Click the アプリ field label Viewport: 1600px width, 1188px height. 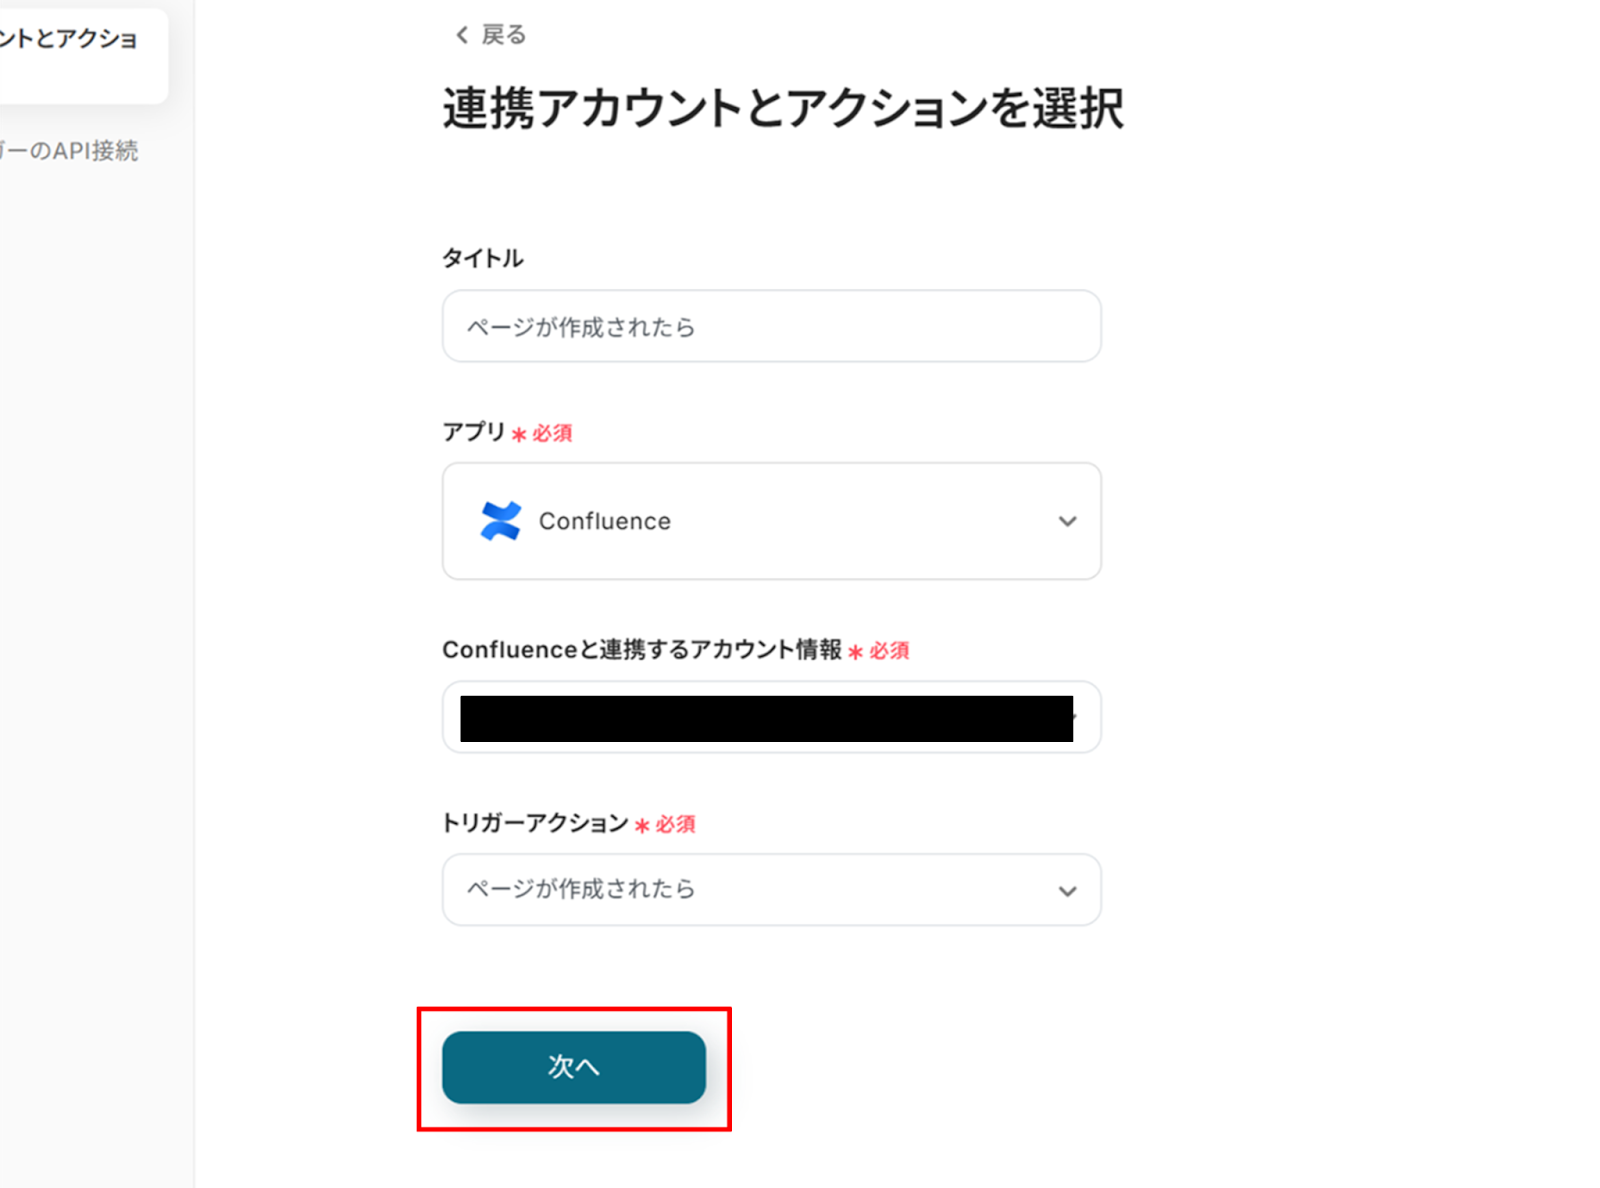[474, 432]
